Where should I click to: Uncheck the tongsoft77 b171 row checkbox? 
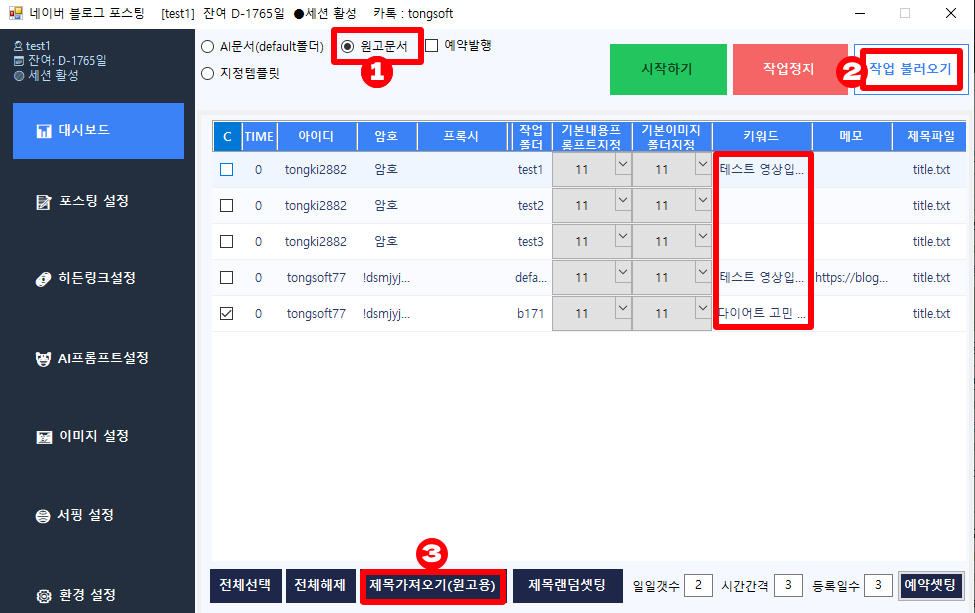pyautogui.click(x=226, y=314)
